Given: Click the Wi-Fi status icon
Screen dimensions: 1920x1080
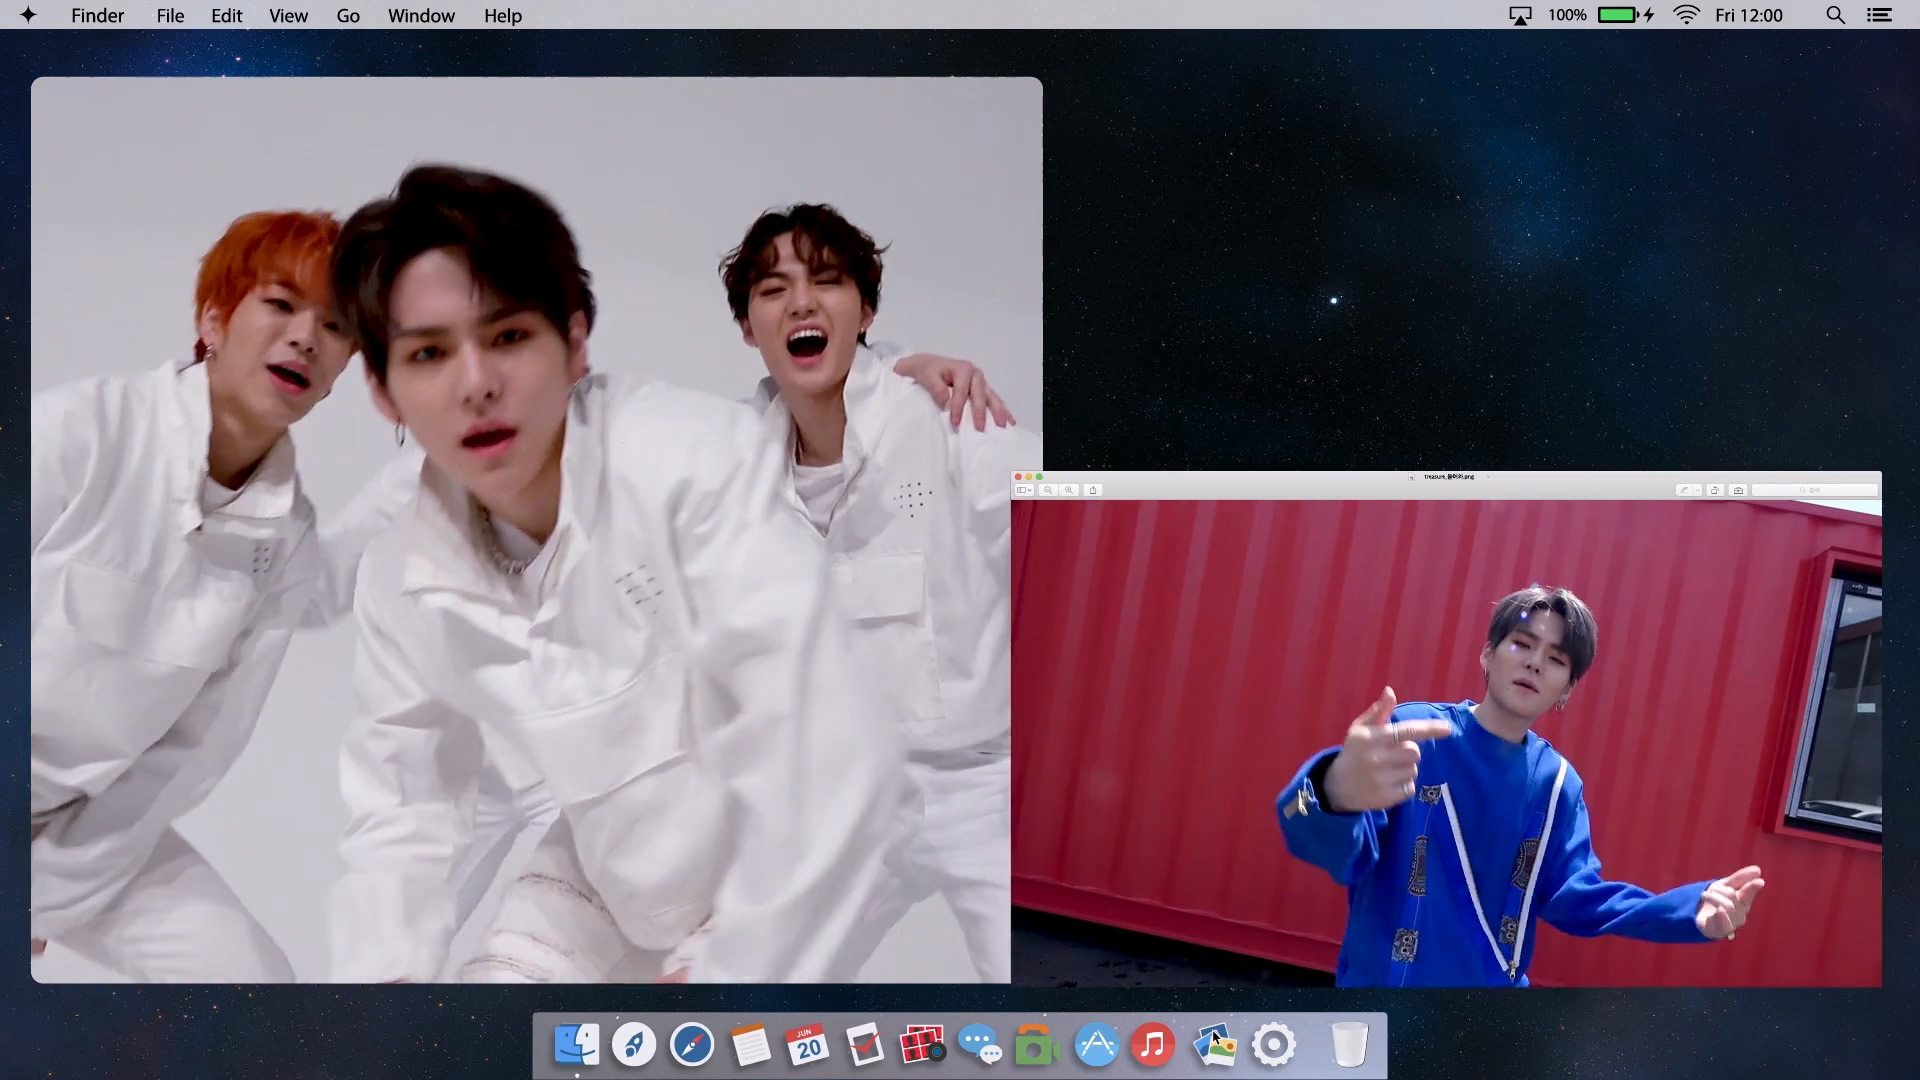Looking at the screenshot, I should tap(1686, 15).
